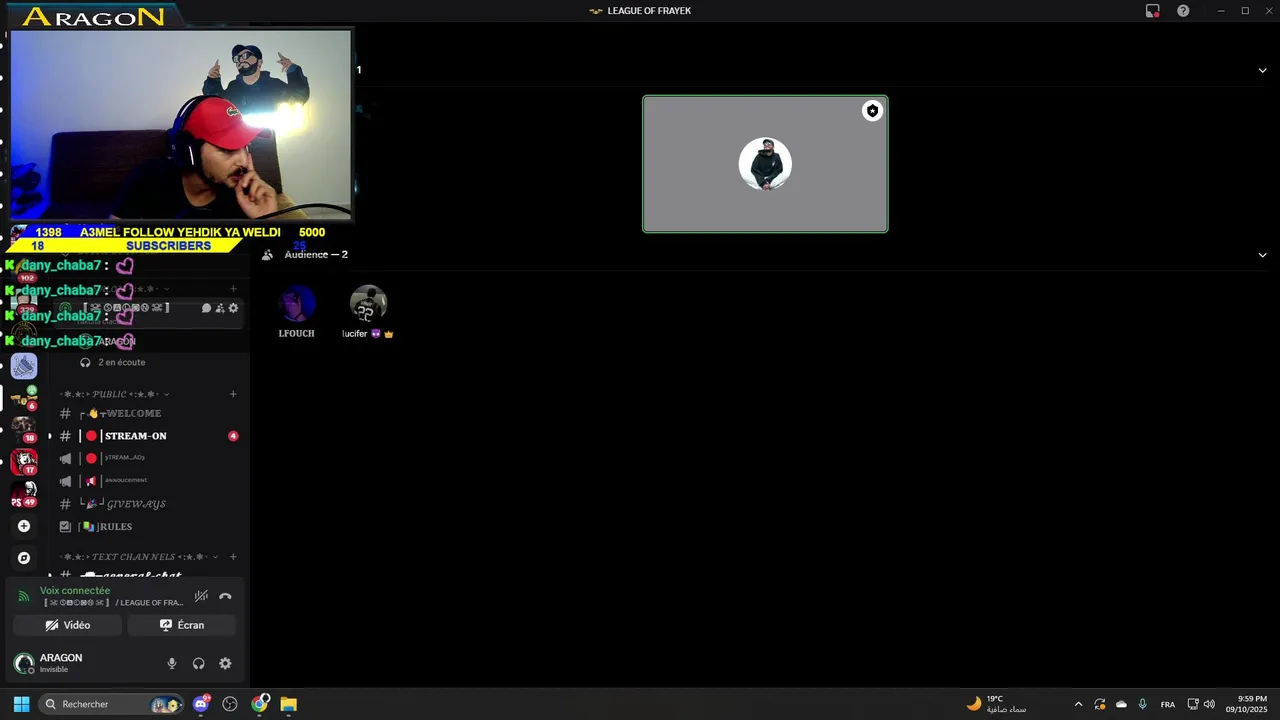Collapse the speakers section chevron
1280x720 pixels.
click(1262, 70)
